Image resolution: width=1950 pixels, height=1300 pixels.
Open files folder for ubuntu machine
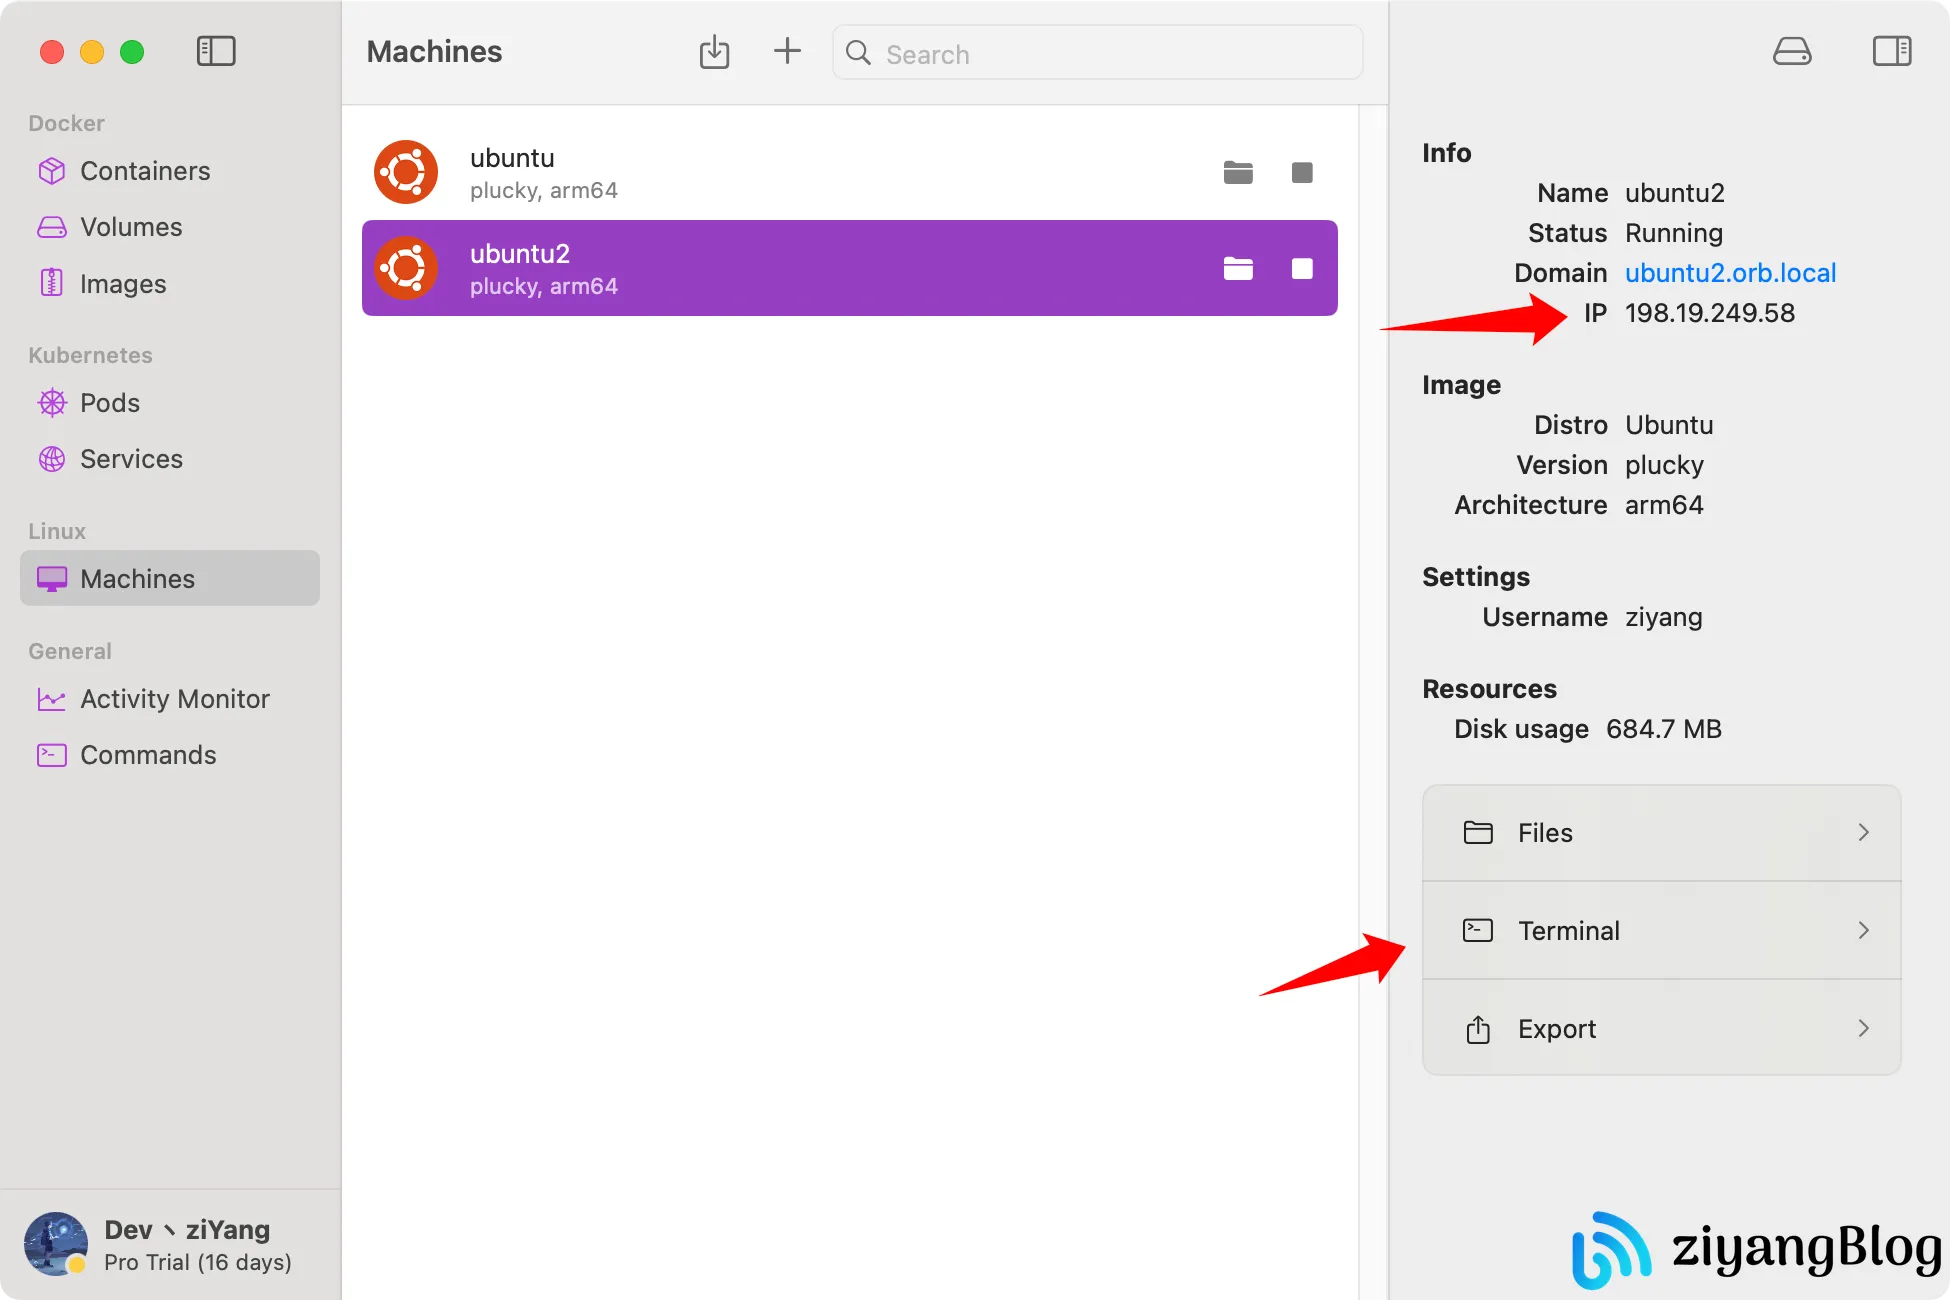click(1238, 172)
